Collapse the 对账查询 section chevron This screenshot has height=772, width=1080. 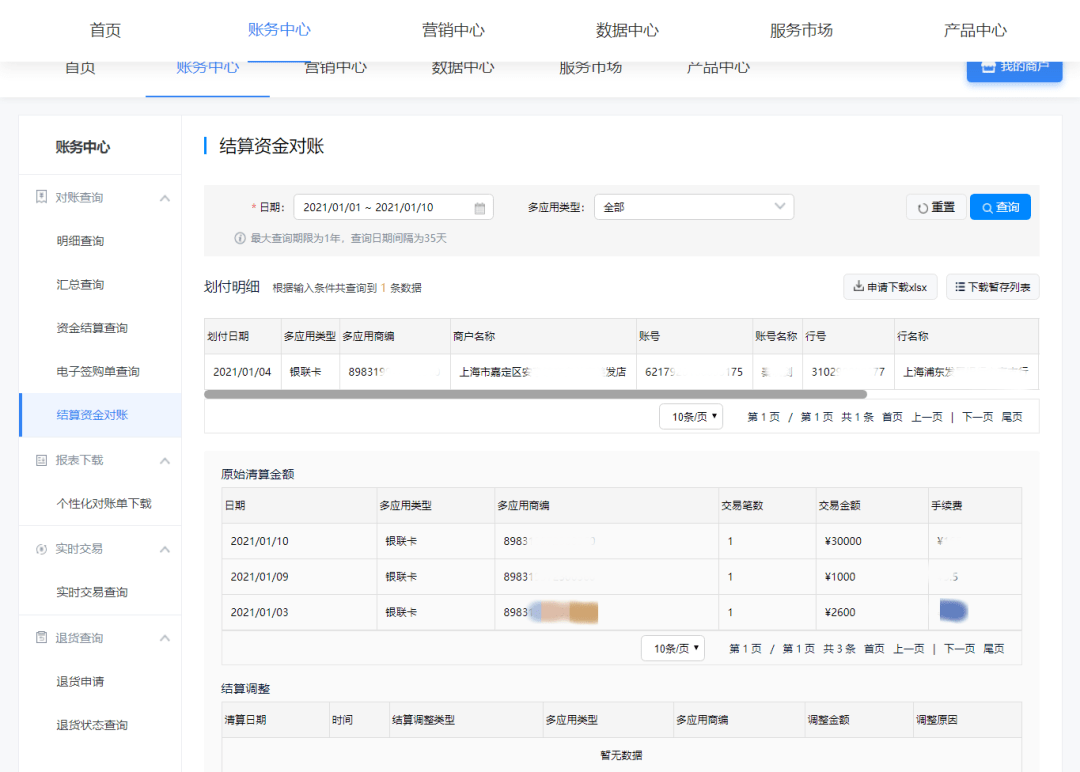165,198
